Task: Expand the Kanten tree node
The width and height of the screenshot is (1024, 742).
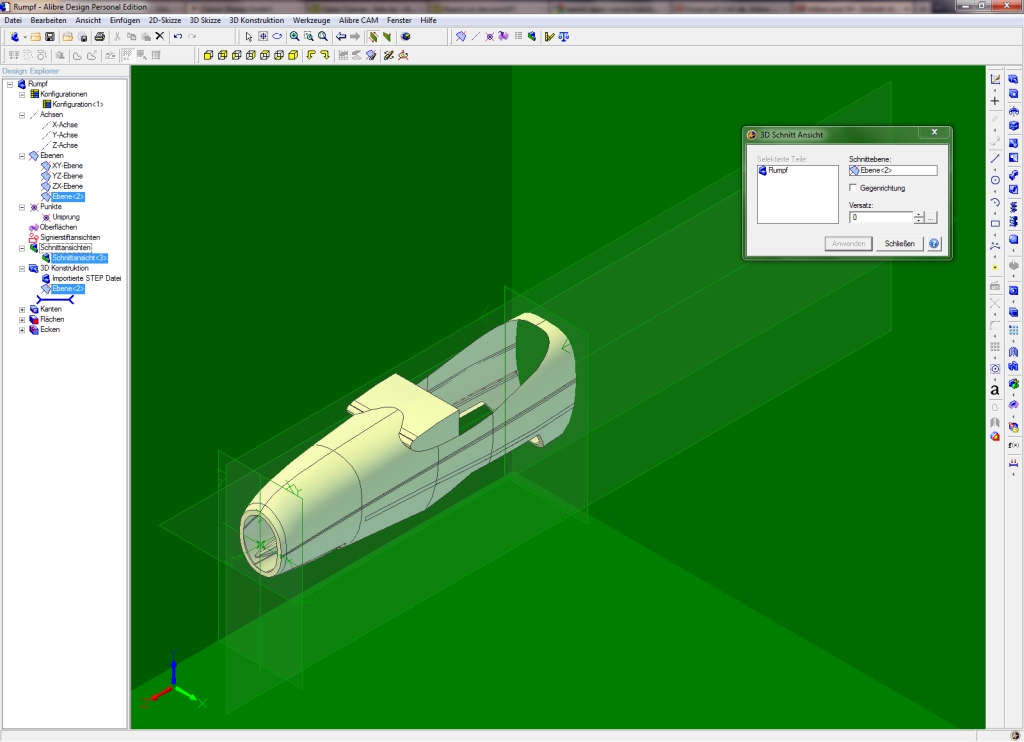Action: pyautogui.click(x=22, y=310)
